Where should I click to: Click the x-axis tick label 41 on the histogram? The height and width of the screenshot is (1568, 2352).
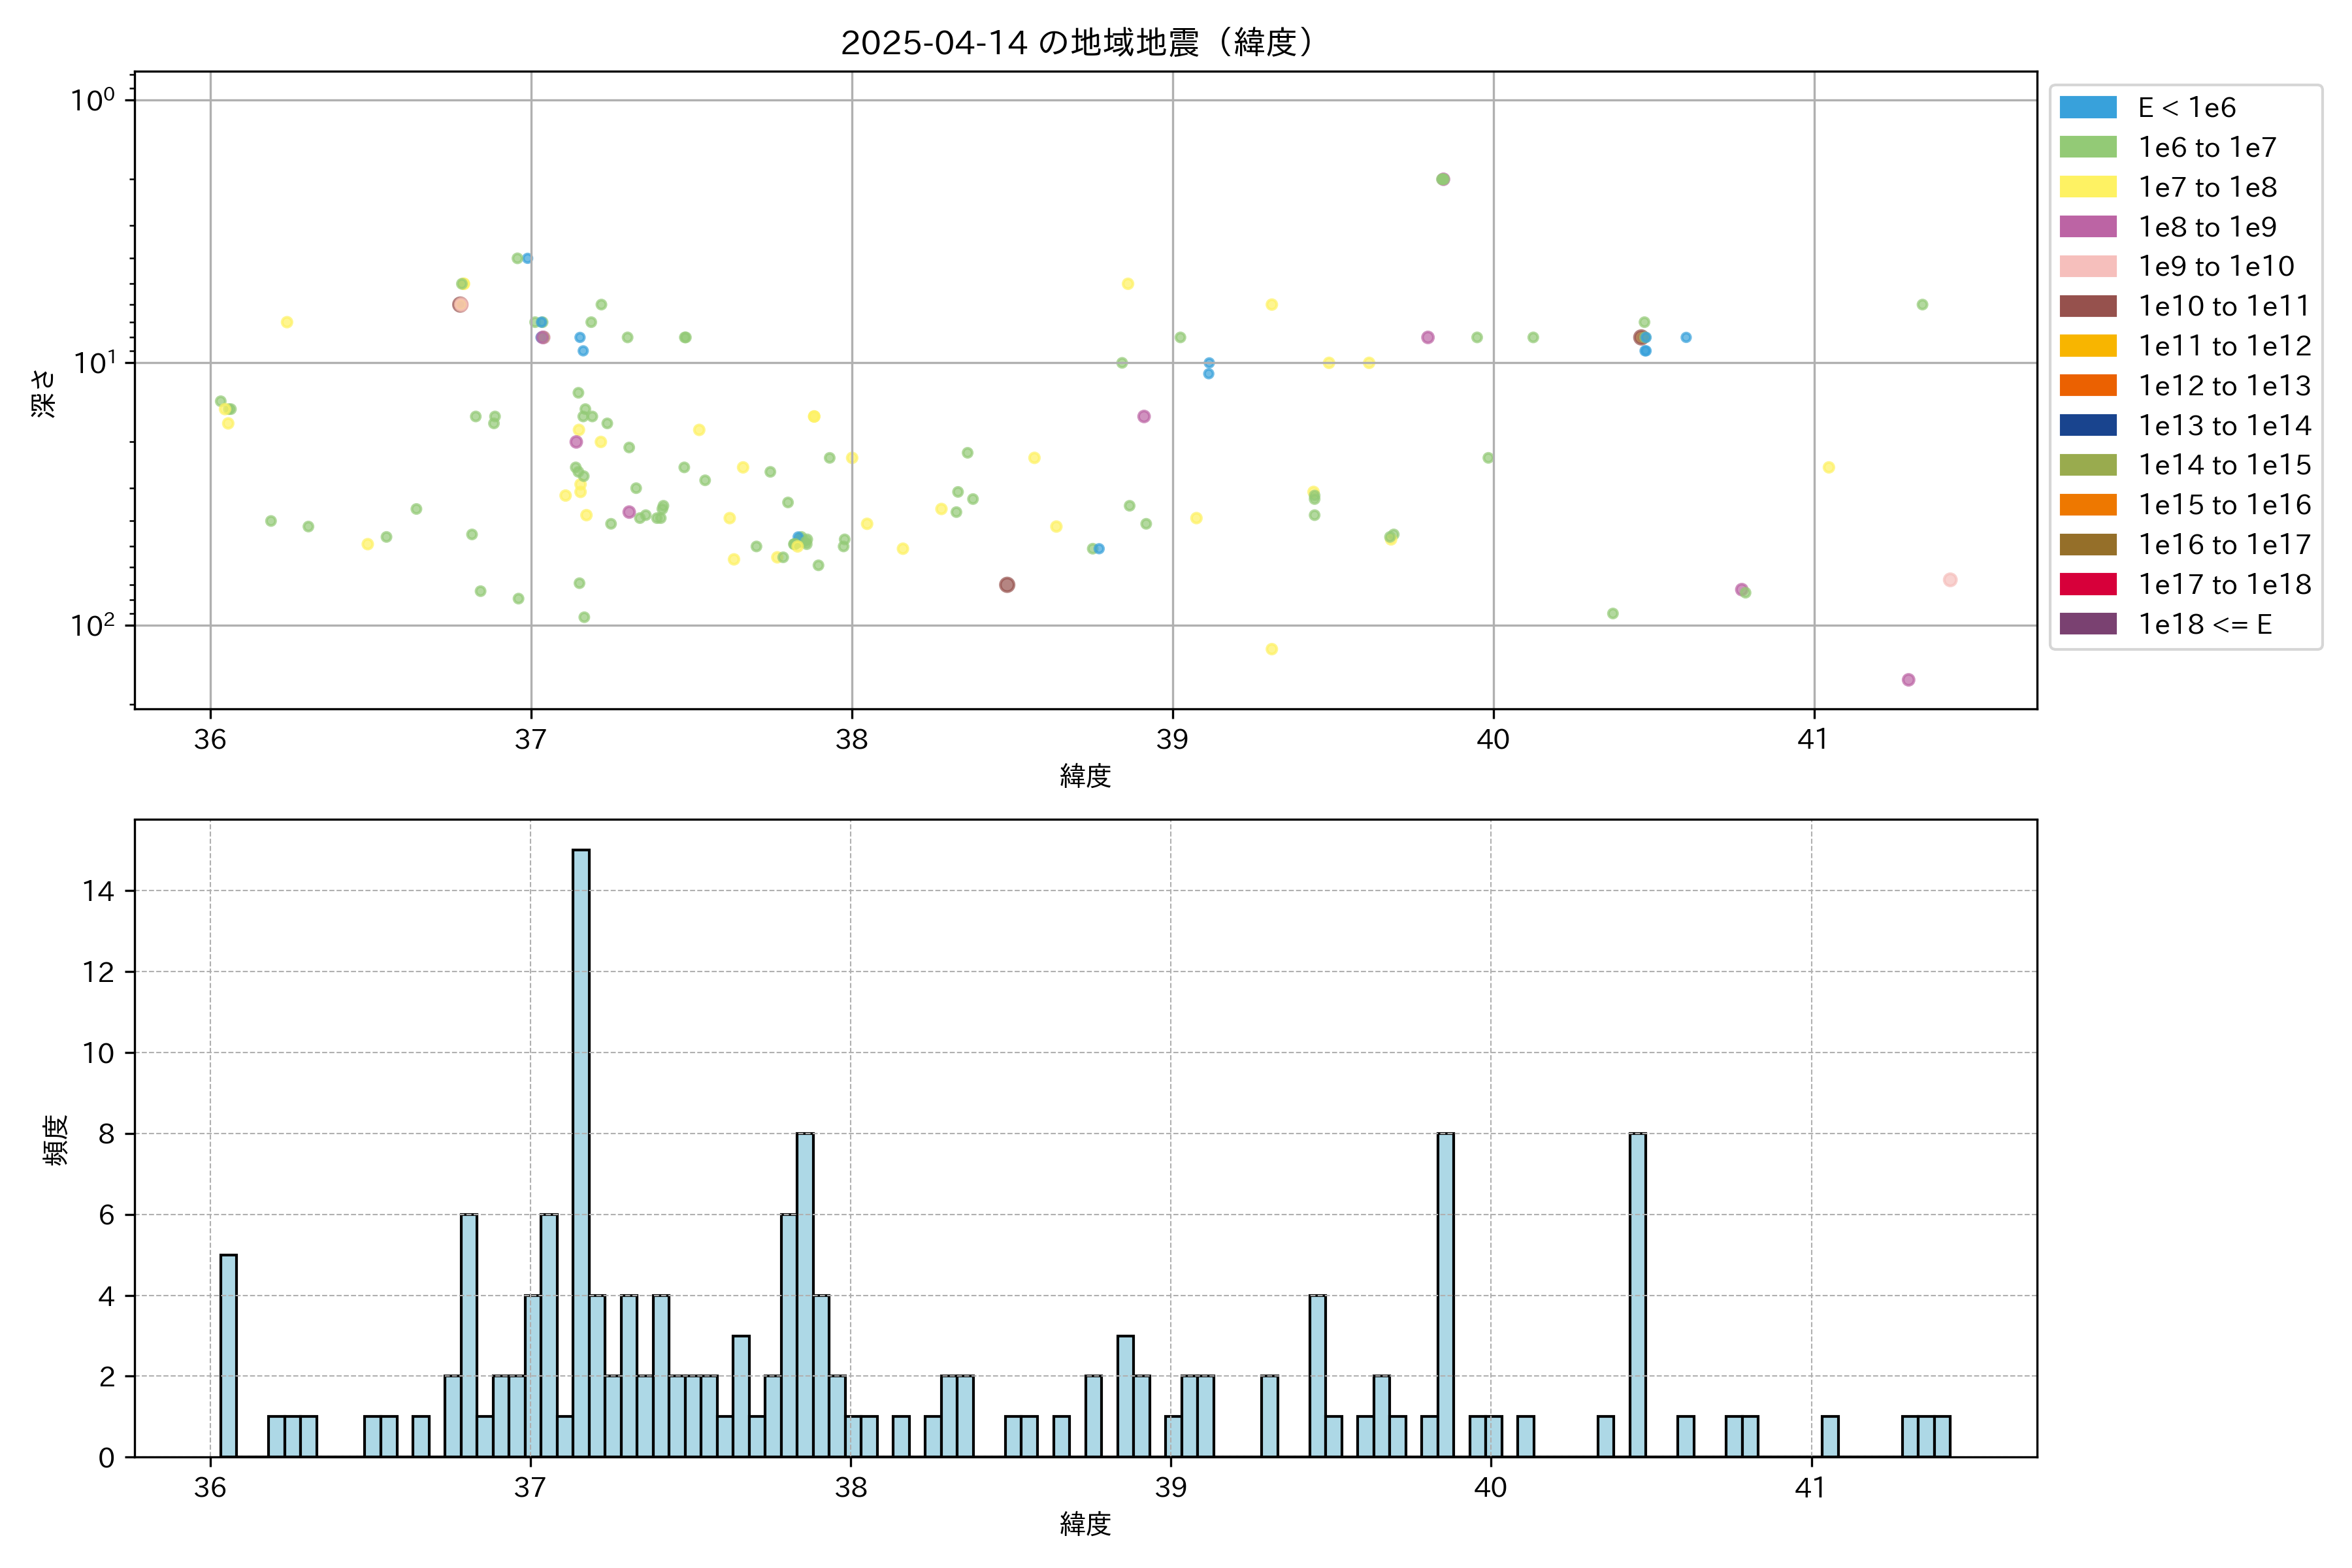coord(1810,1488)
